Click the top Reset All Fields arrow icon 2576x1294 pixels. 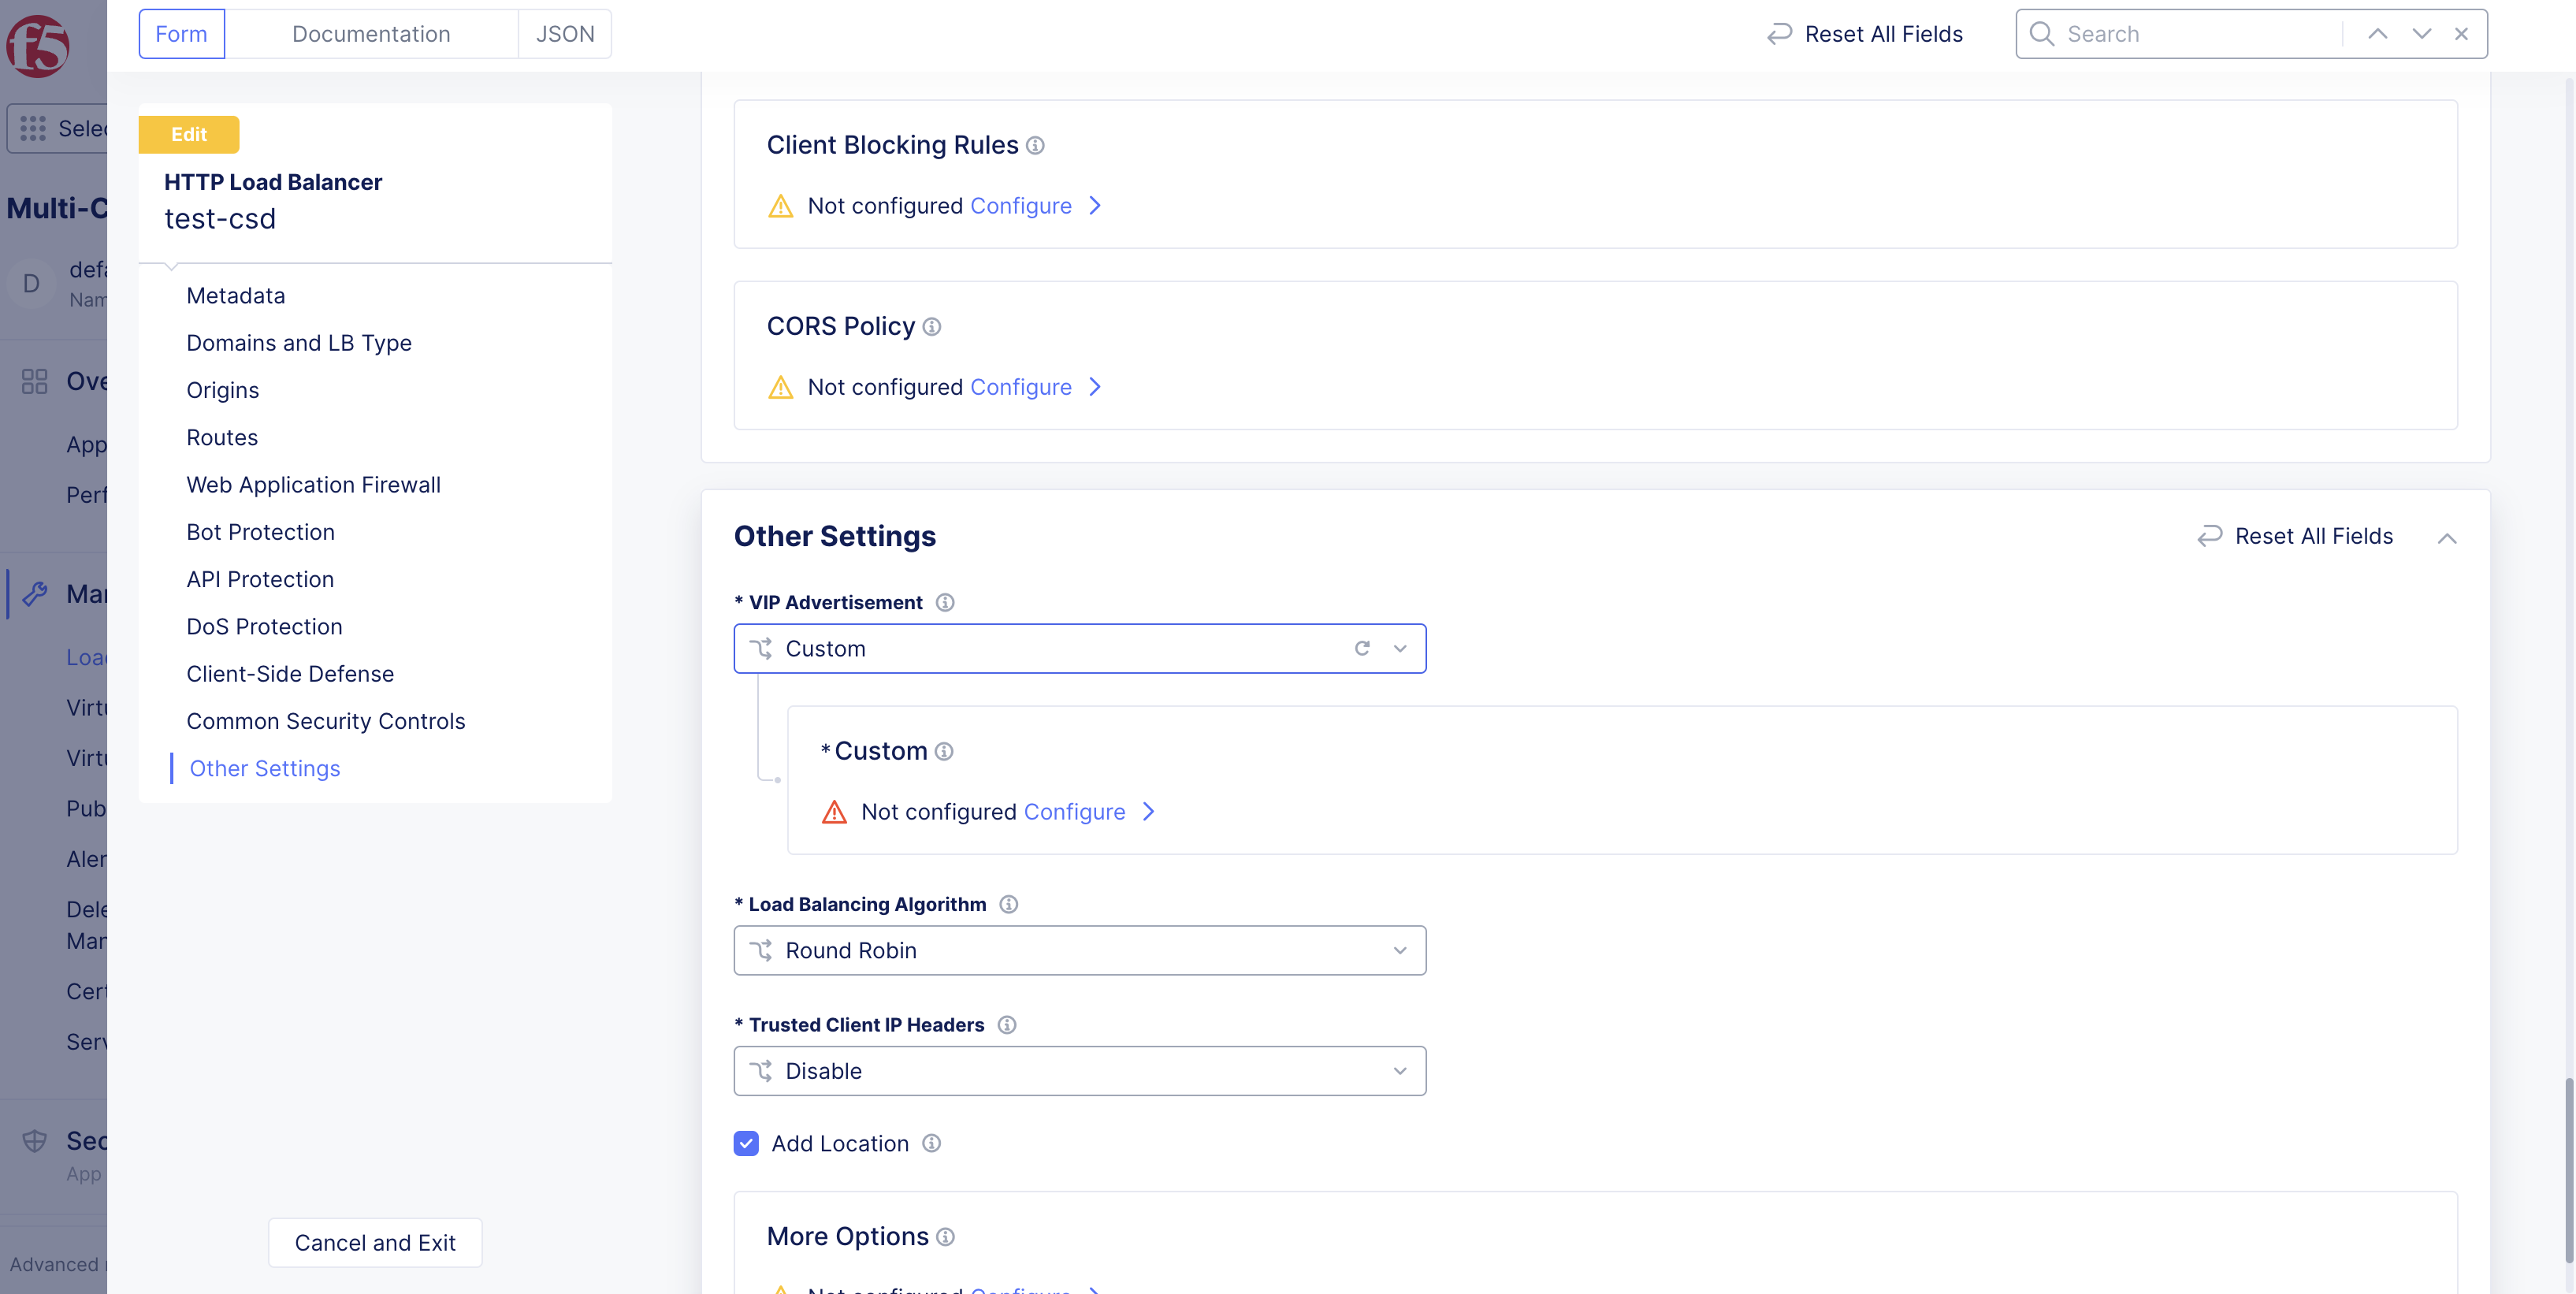(x=1779, y=34)
